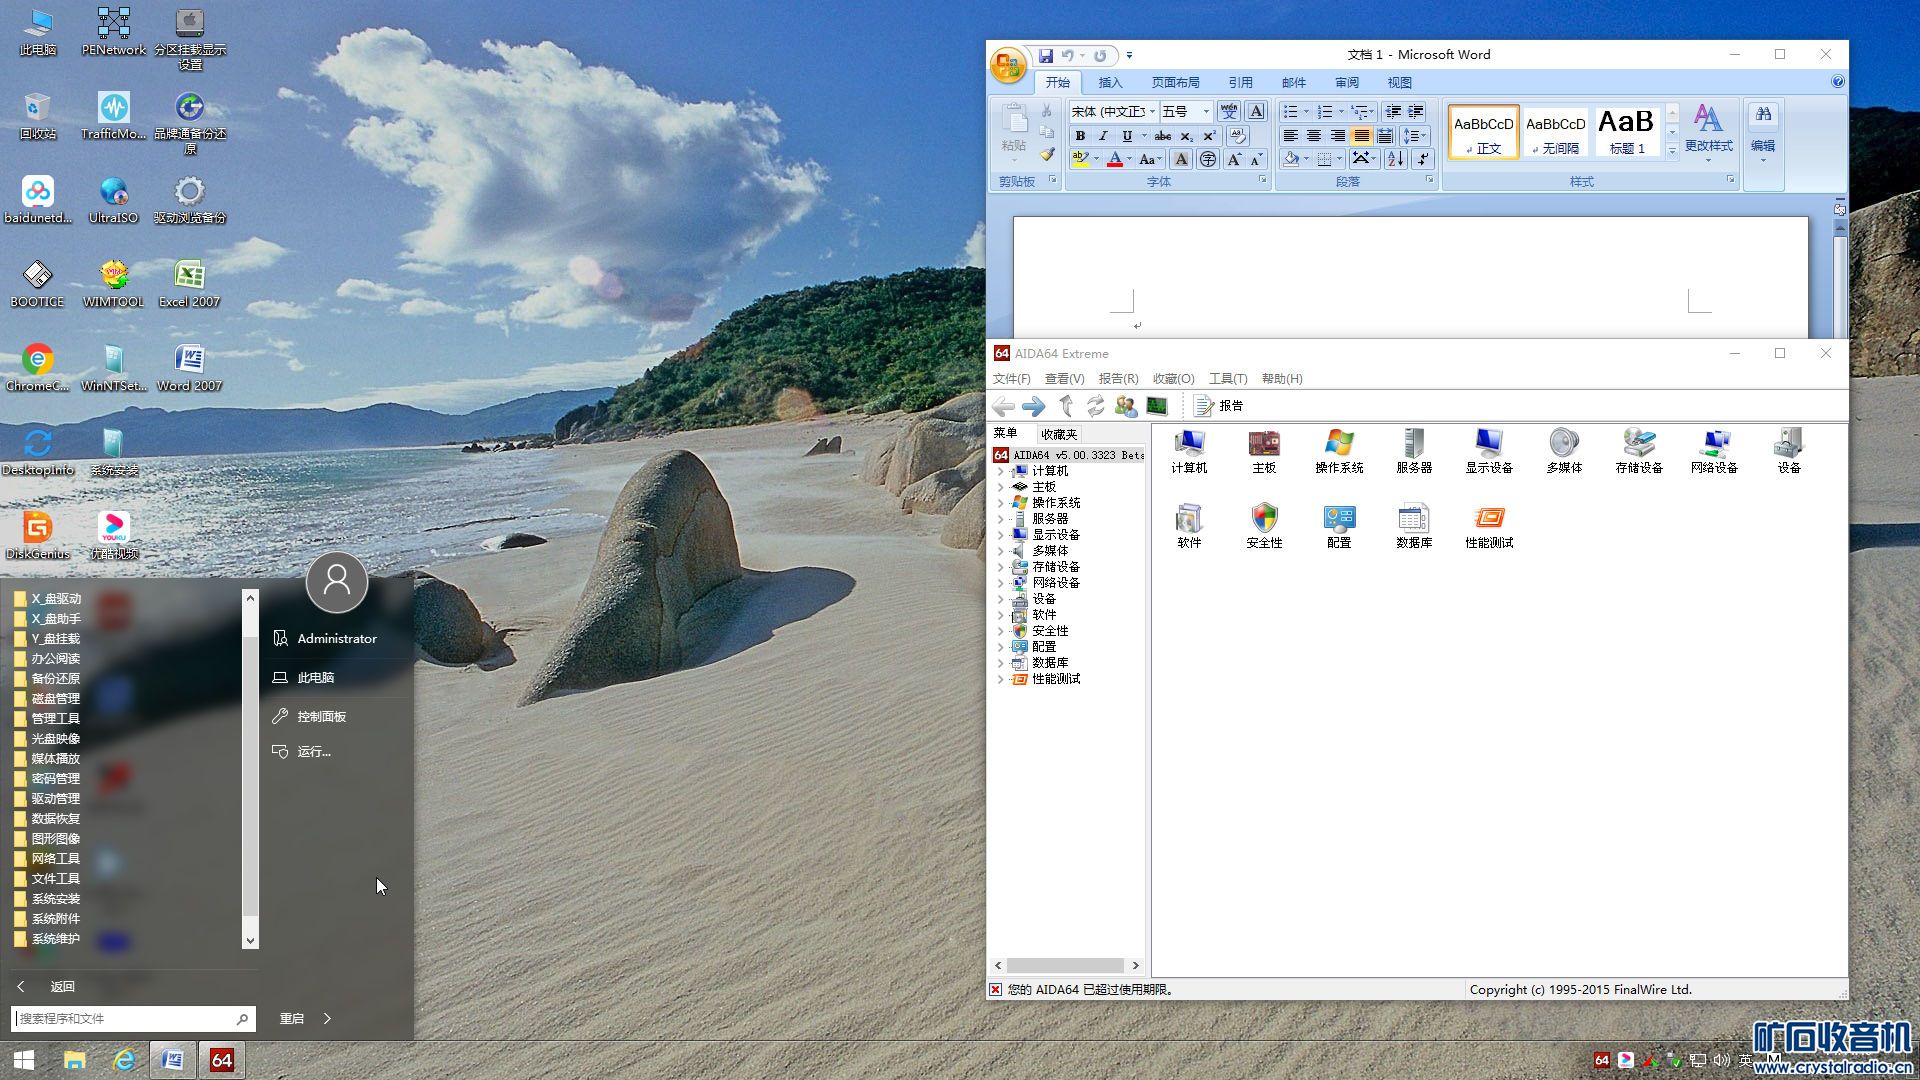Toggle align left in Word paragraph group
1920x1080 pixels.
(1291, 136)
